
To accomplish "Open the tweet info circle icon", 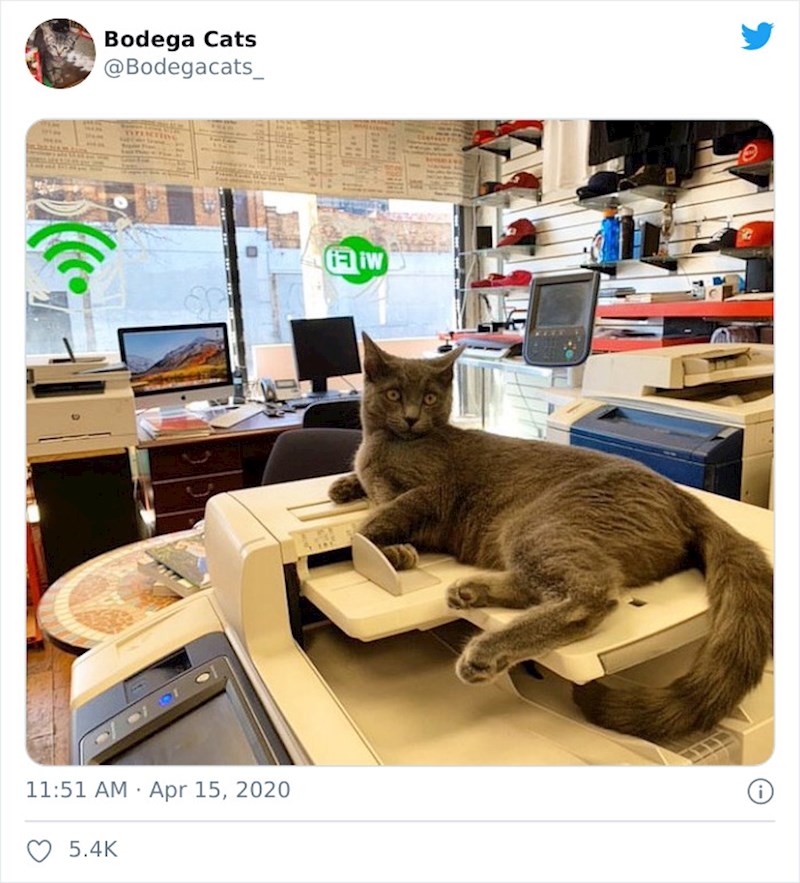I will pos(760,791).
